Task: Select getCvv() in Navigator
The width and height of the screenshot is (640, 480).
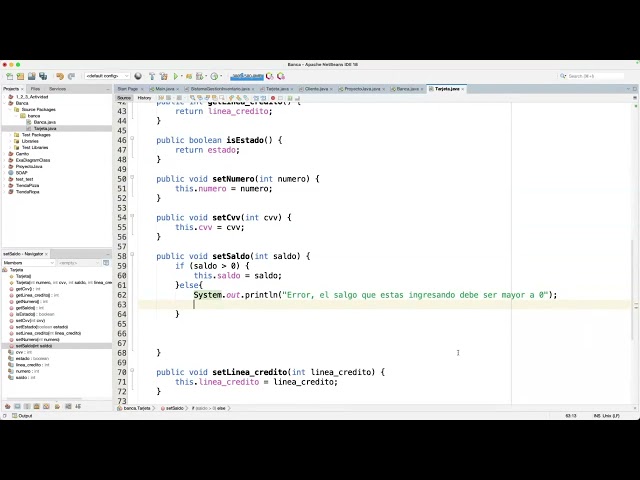Action: (28, 289)
